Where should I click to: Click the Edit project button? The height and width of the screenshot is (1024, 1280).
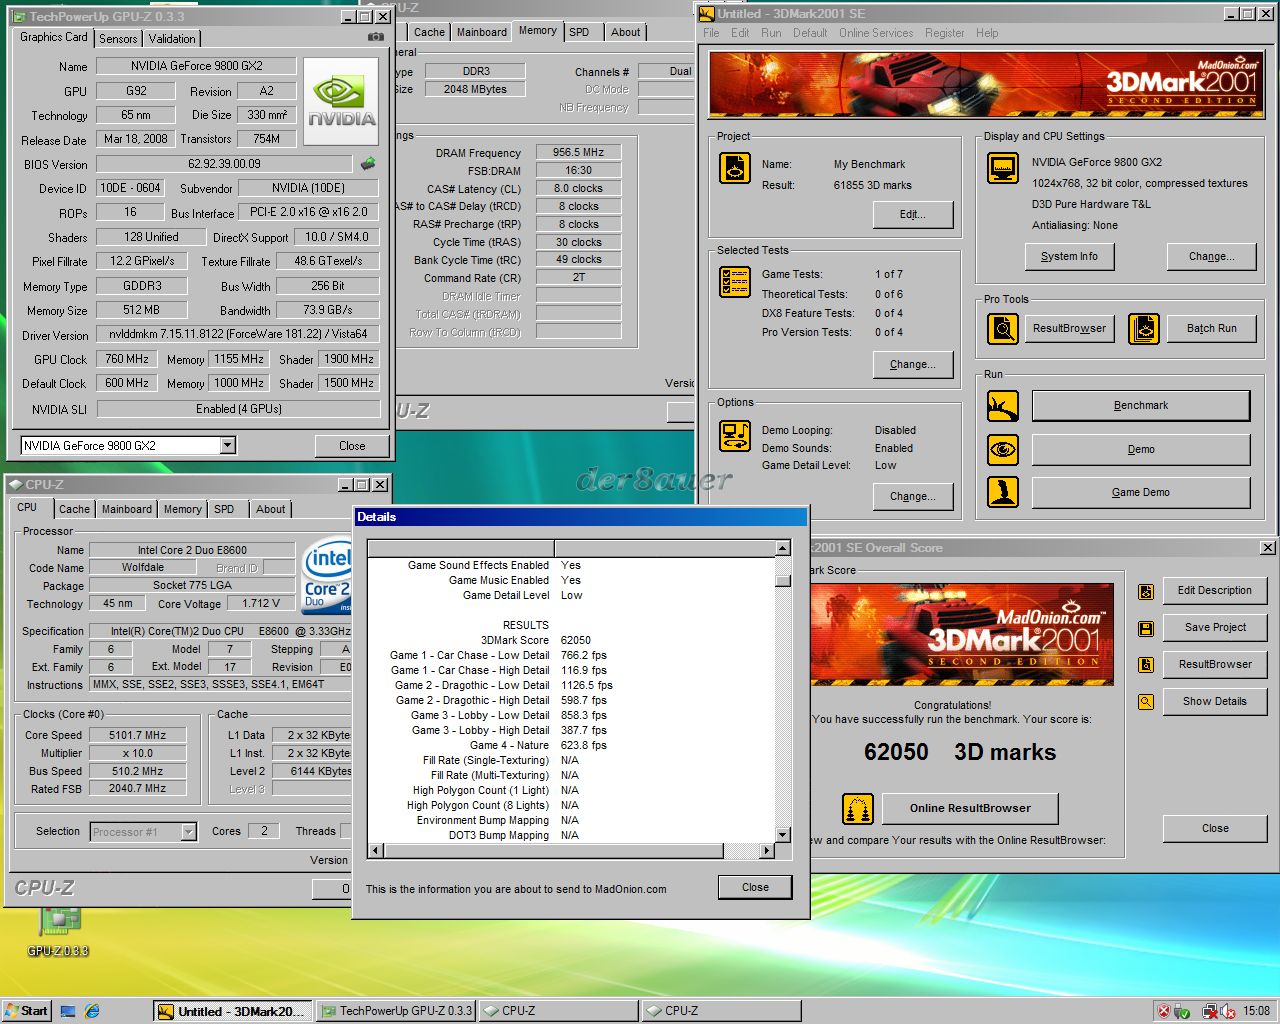tap(913, 214)
